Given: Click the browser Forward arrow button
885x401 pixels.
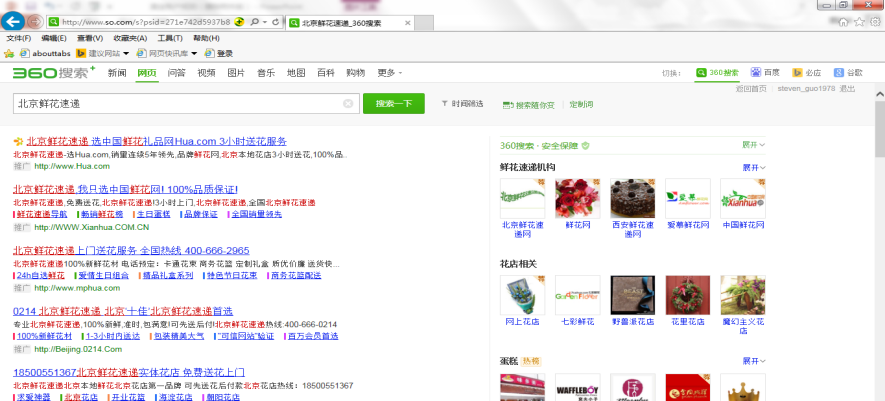Looking at the screenshot, I should (x=36, y=22).
